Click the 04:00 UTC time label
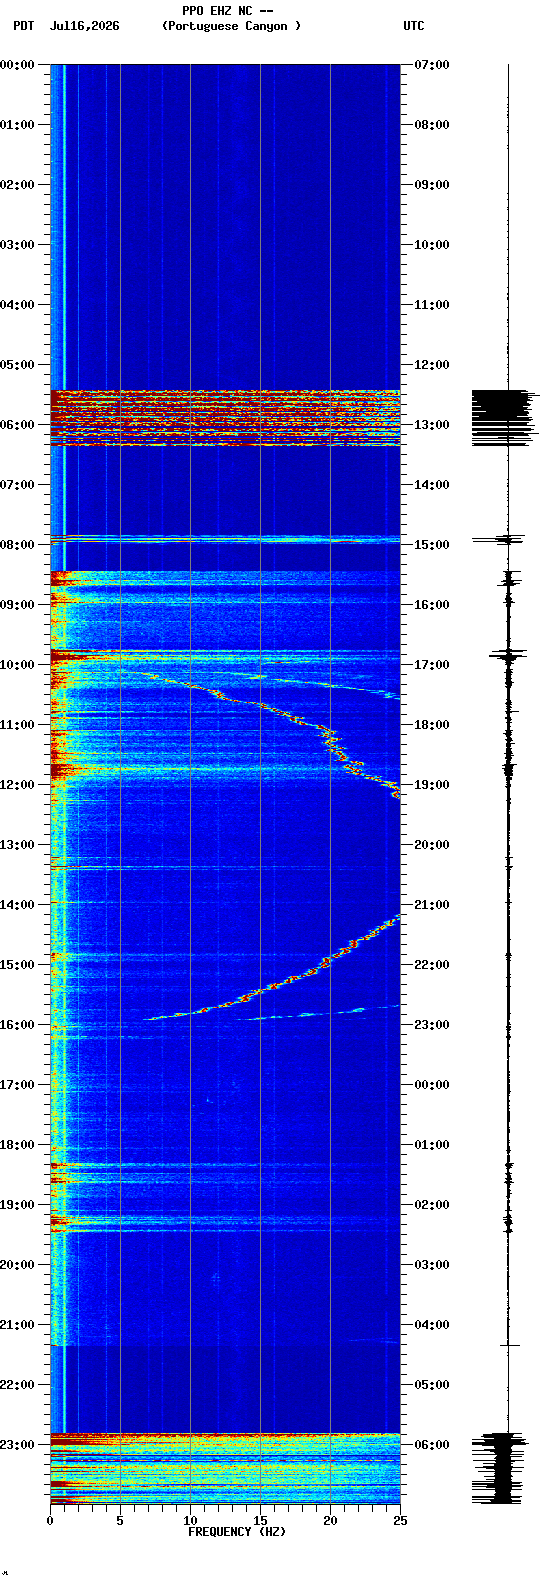This screenshot has height=1584, width=552. tap(432, 1325)
